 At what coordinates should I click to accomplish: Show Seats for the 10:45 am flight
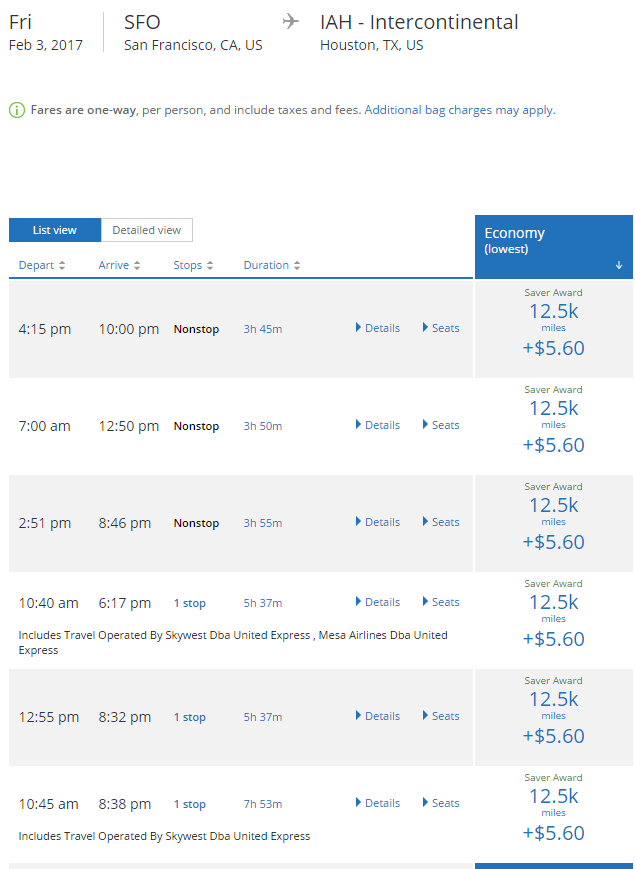pyautogui.click(x=441, y=803)
